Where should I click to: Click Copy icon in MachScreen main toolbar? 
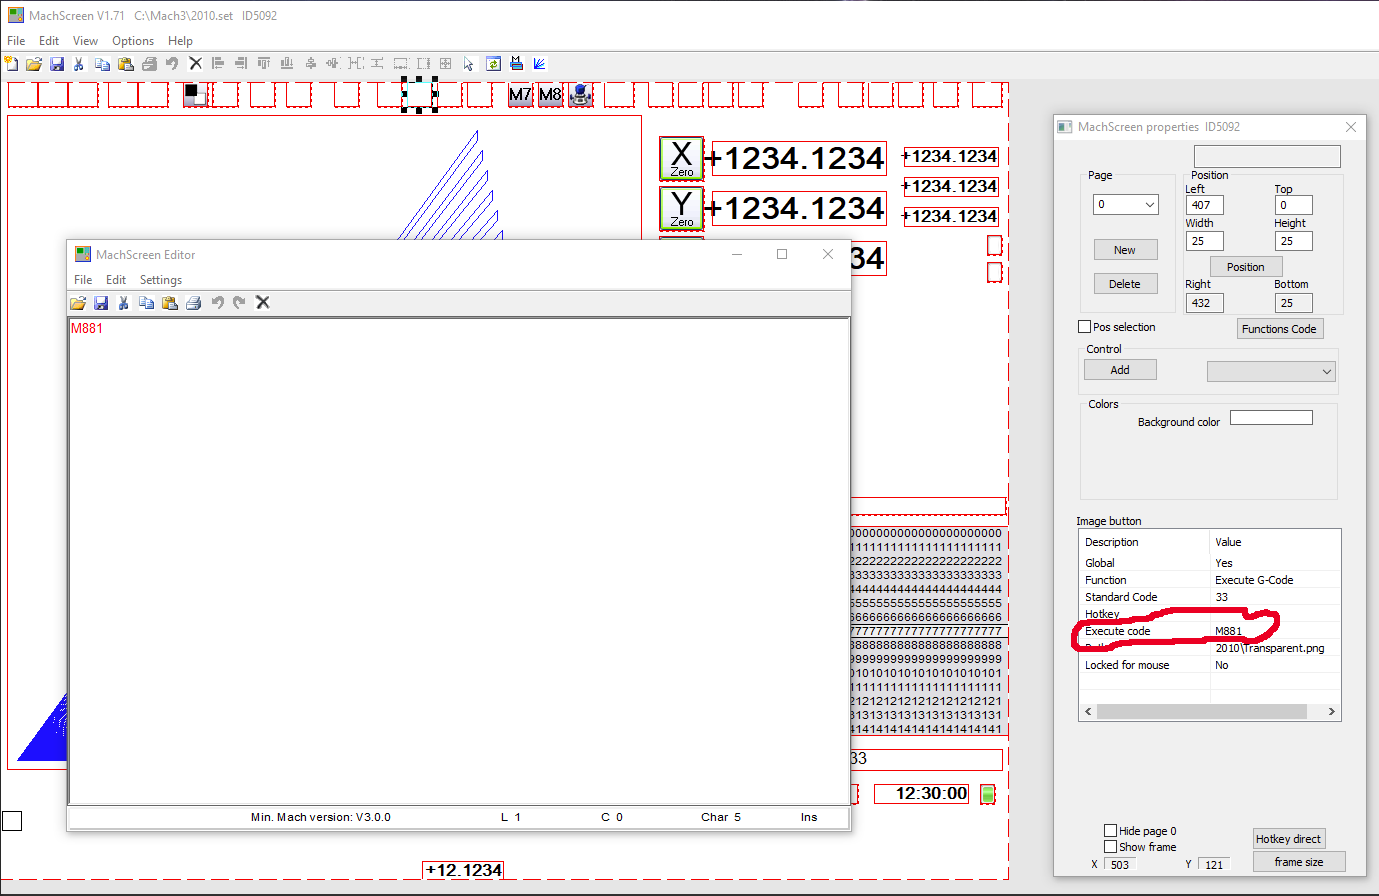click(x=102, y=64)
